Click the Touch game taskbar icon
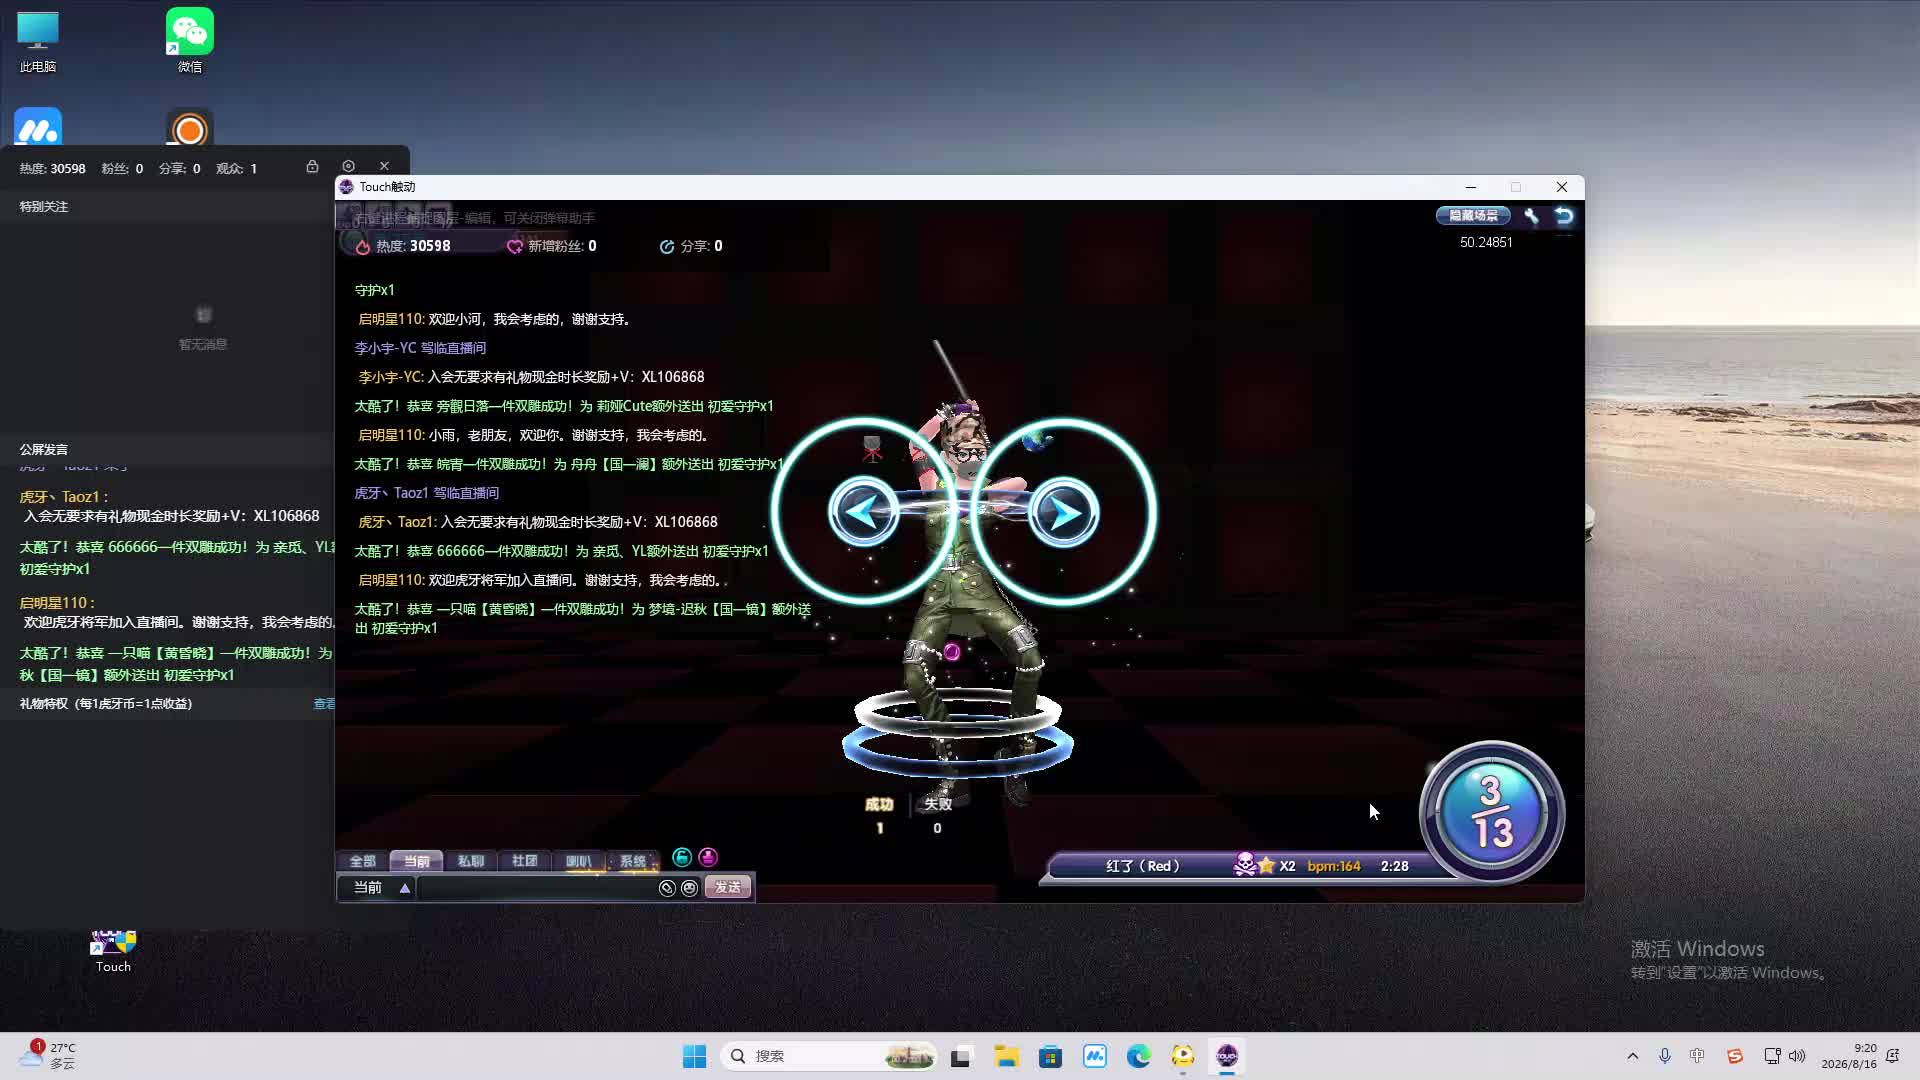The width and height of the screenshot is (1920, 1080). 1227,1056
